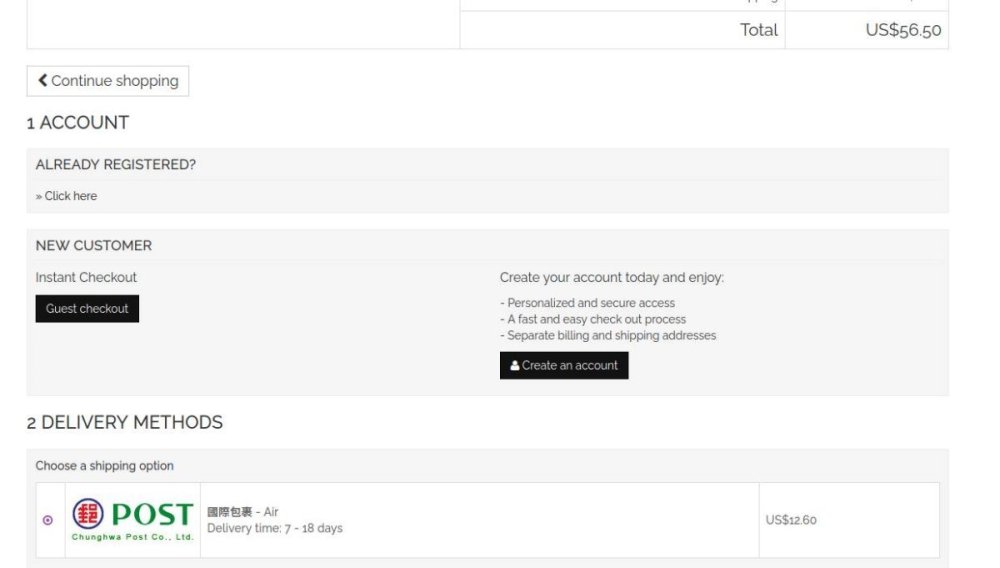Go back via Continue shopping text
This screenshot has height=568, width=1000.
pos(115,81)
